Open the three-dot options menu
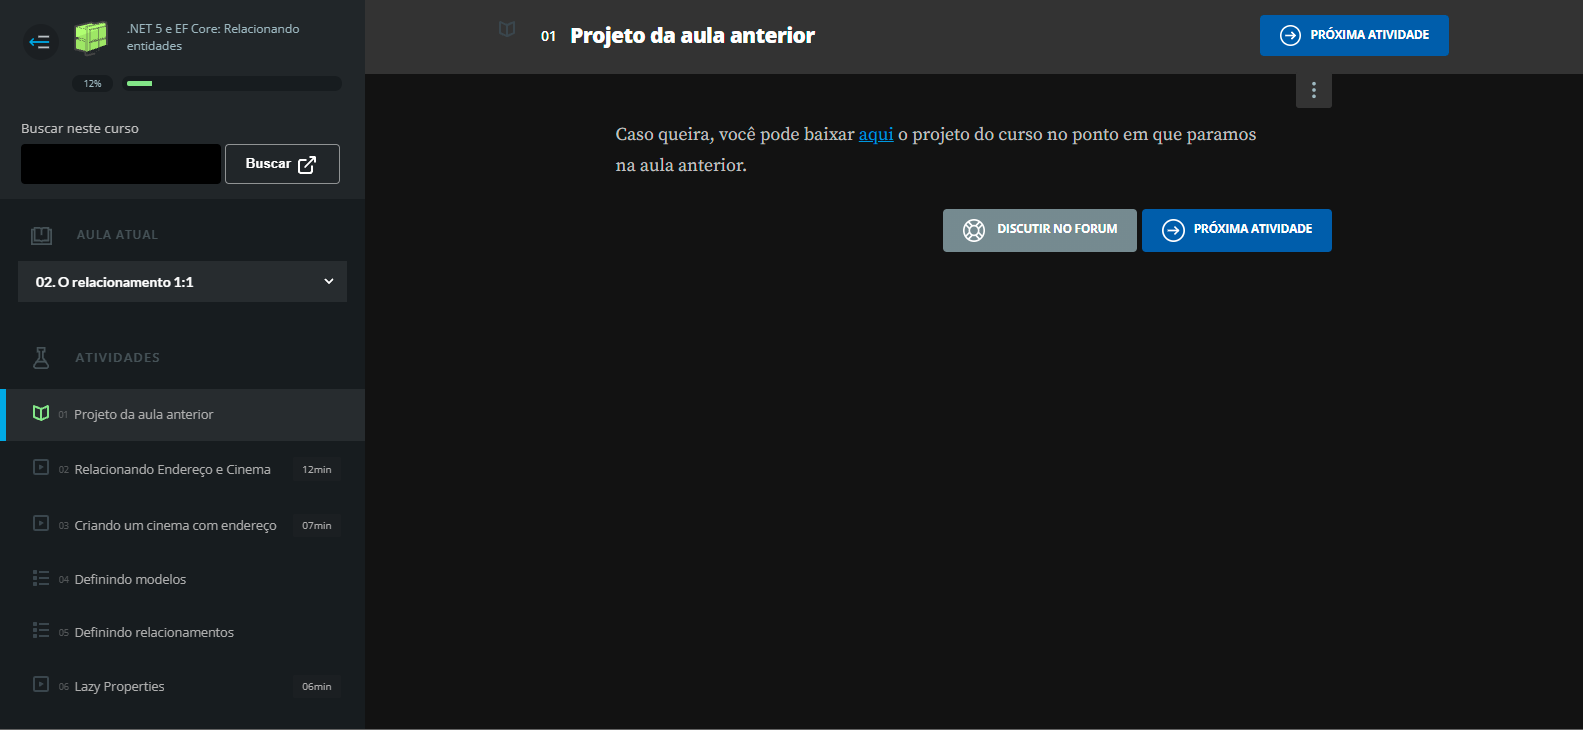1583x730 pixels. [1314, 90]
